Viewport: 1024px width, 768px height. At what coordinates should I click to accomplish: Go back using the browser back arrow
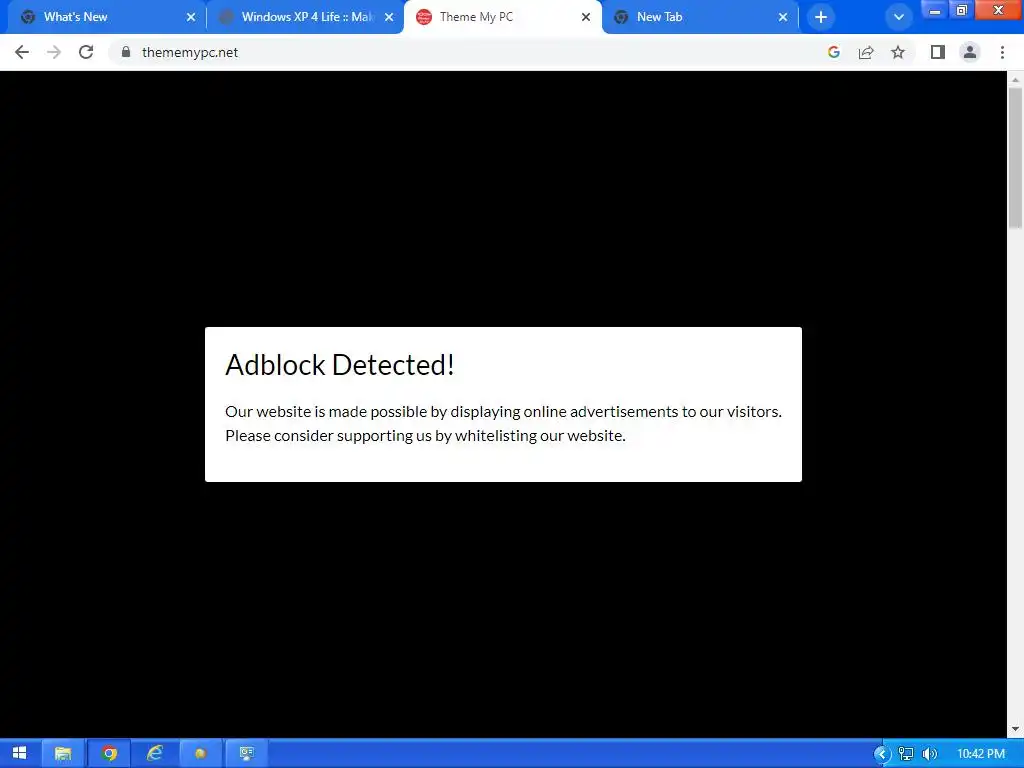click(22, 52)
